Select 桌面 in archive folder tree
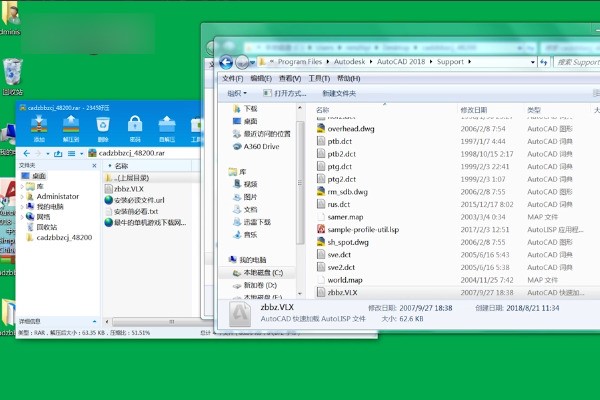600x400 pixels. (34, 176)
